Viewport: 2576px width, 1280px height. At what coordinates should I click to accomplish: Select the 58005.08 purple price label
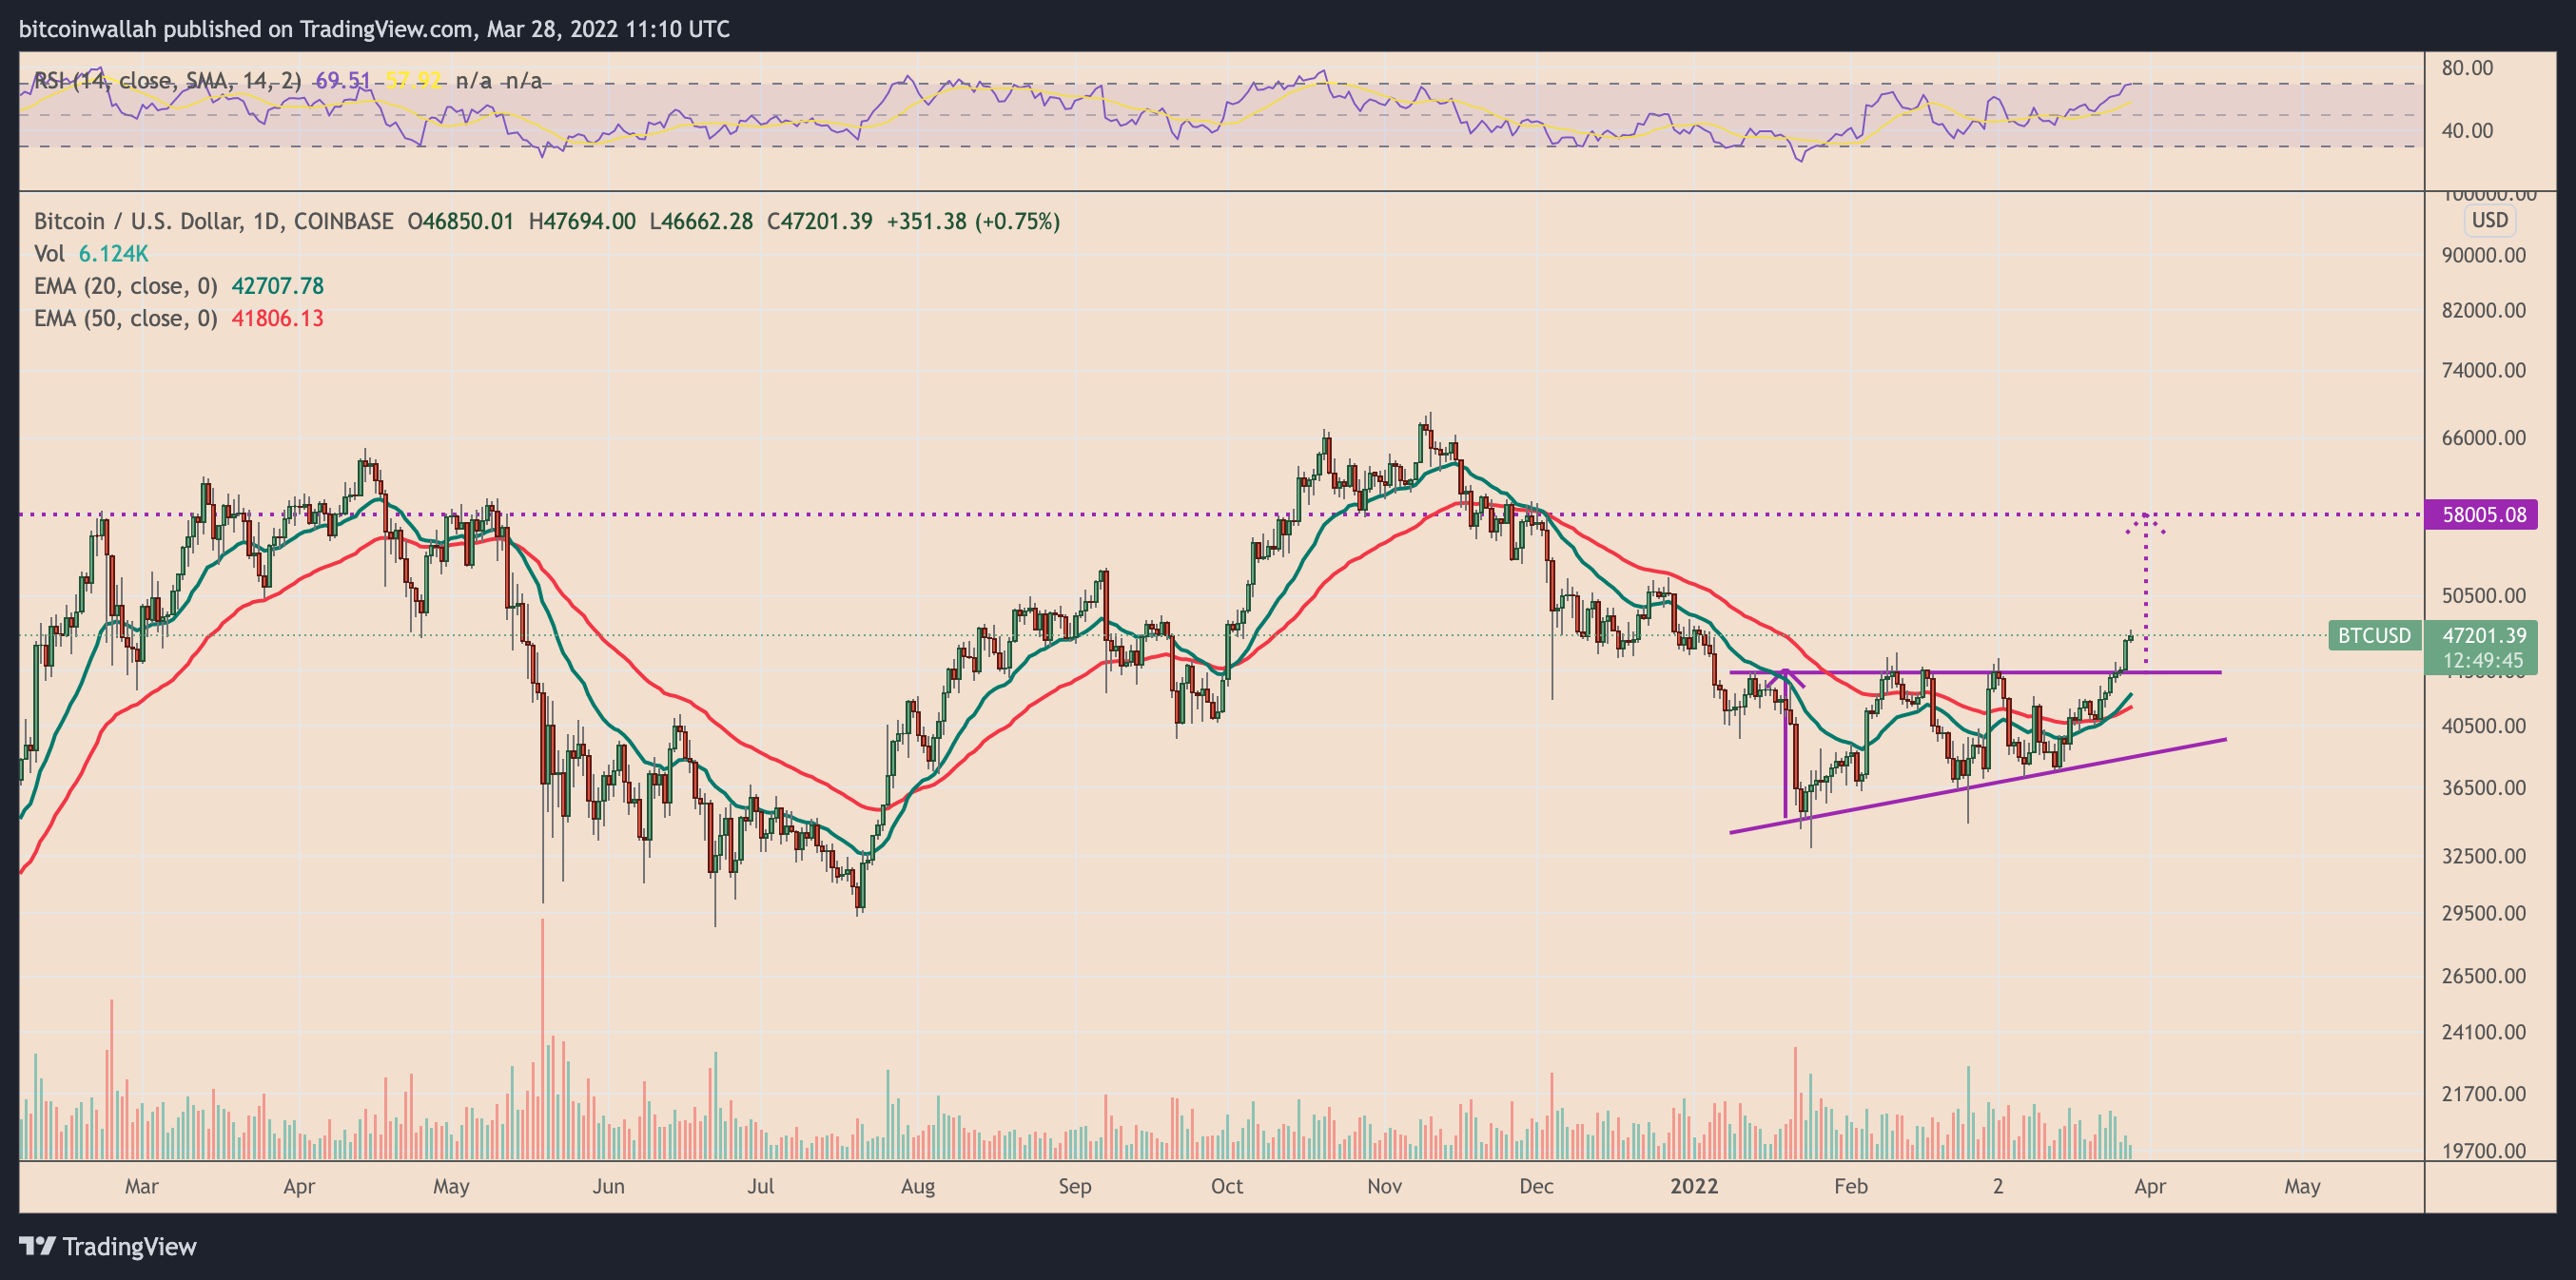point(2482,515)
